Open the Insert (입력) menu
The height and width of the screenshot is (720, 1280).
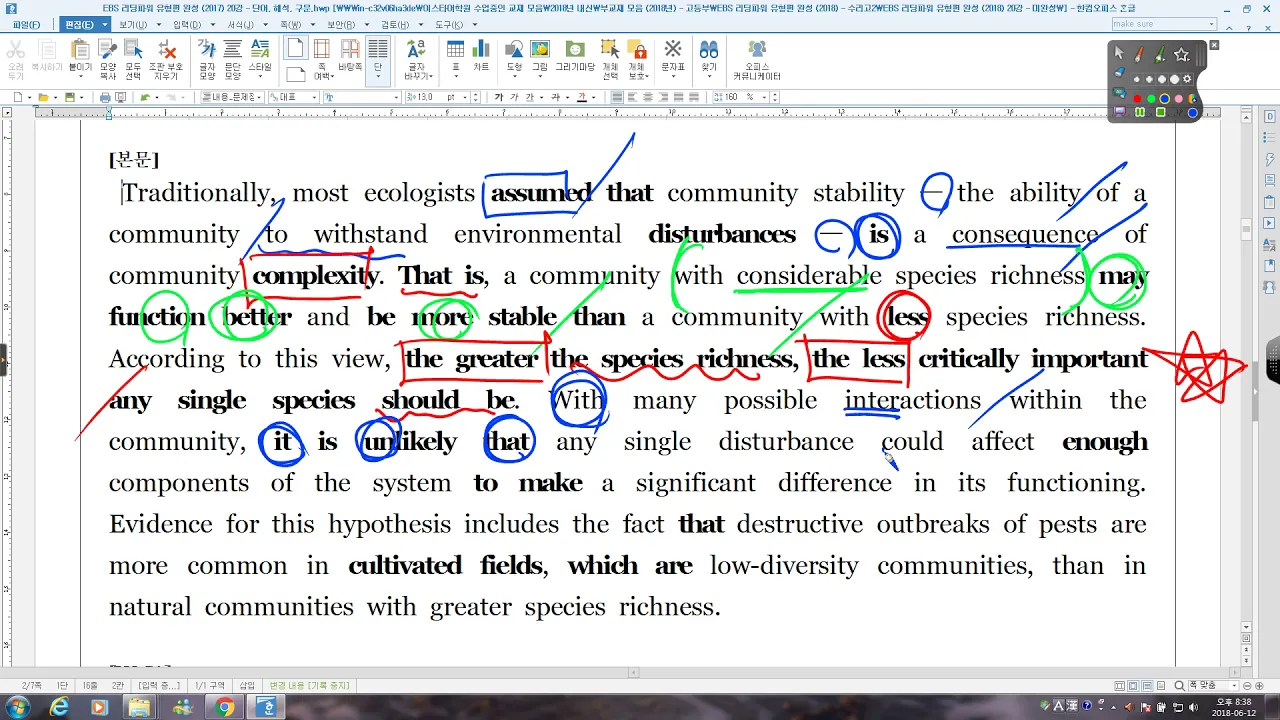click(x=186, y=24)
